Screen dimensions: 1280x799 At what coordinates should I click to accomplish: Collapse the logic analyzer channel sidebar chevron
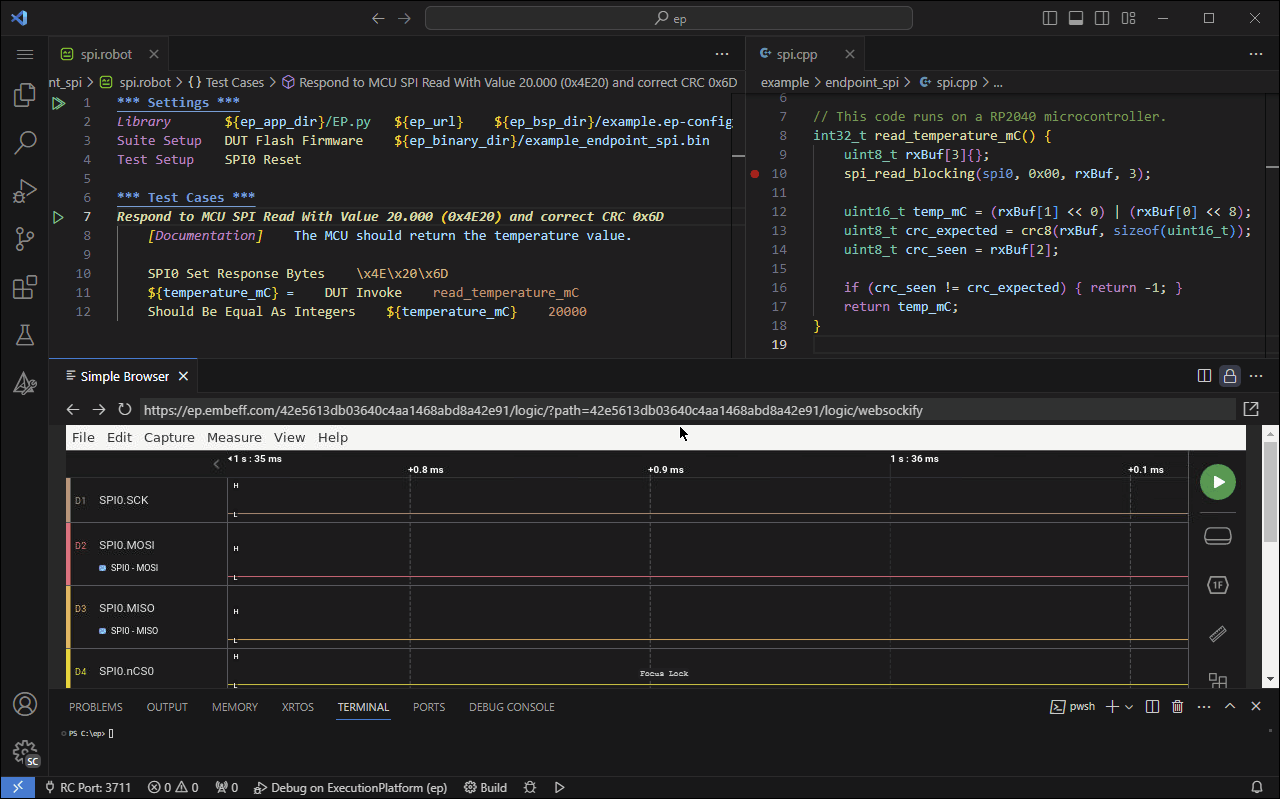217,464
